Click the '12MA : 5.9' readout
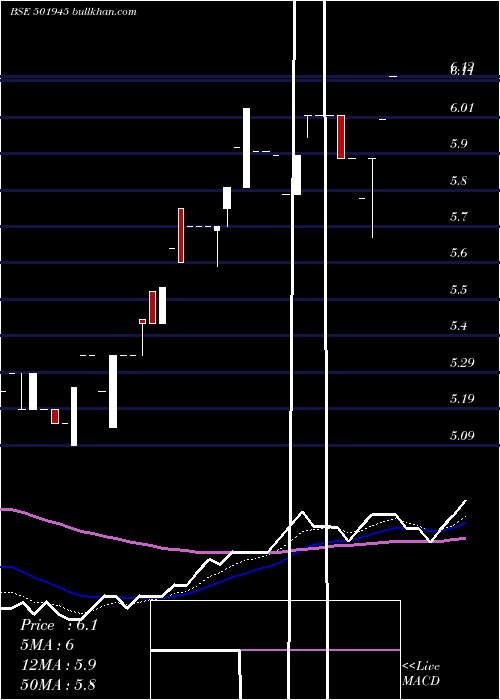This screenshot has width=500, height=700. pos(58,665)
